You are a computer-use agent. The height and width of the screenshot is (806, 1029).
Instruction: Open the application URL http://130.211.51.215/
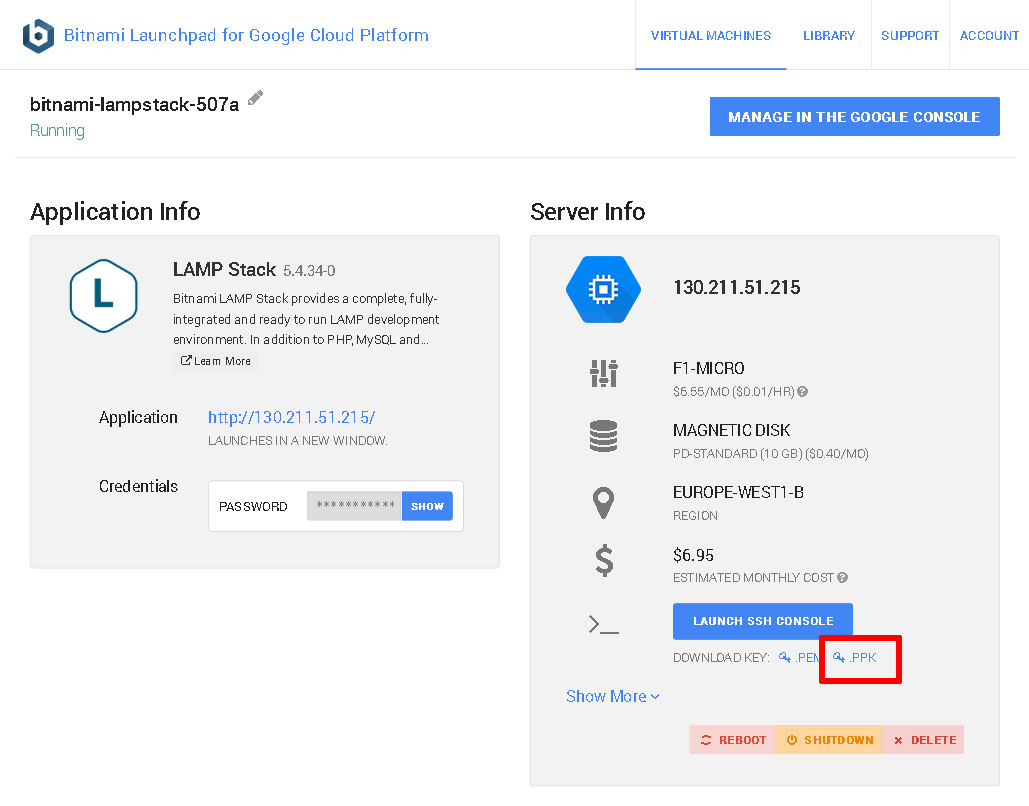291,417
